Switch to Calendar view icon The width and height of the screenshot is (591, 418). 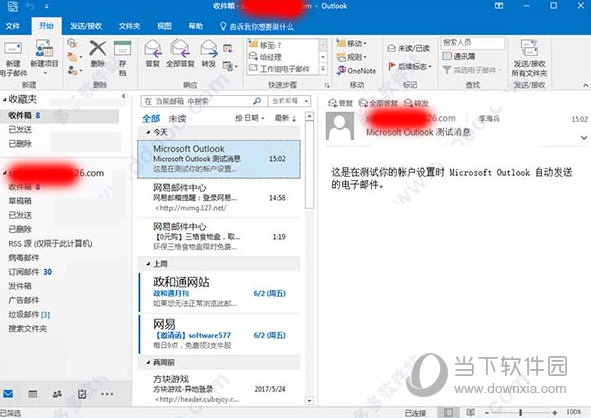click(x=33, y=394)
